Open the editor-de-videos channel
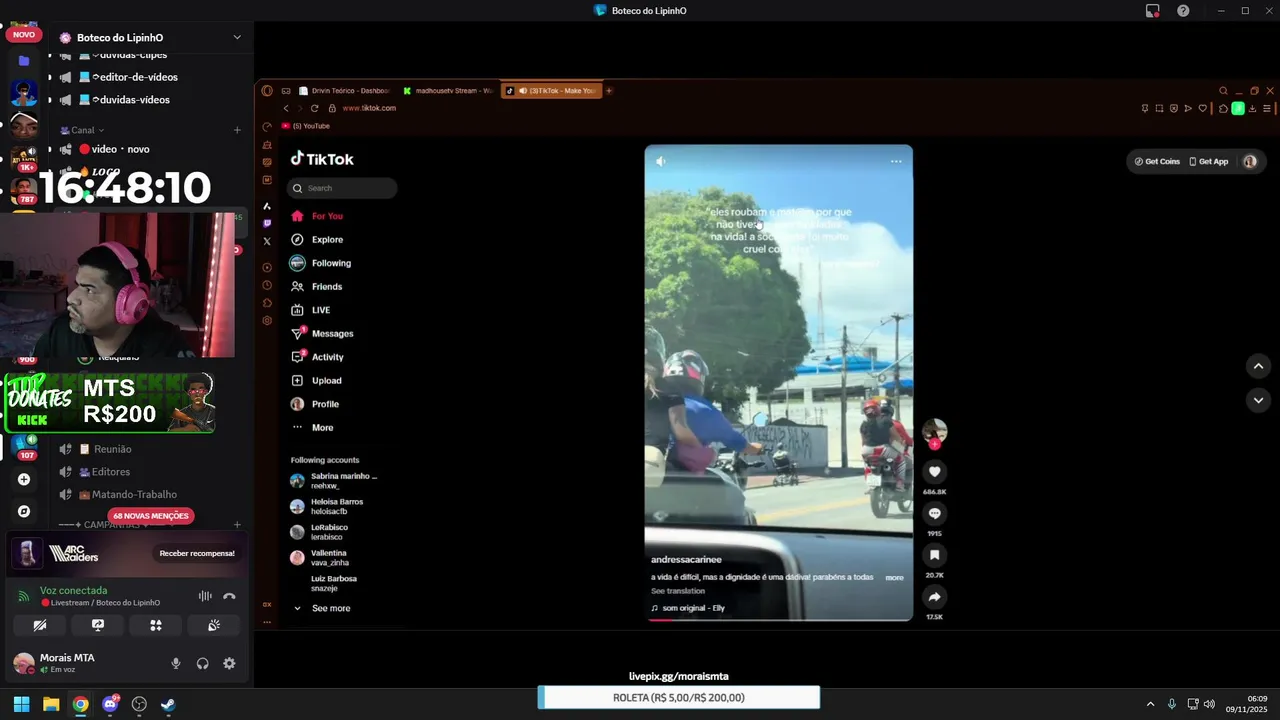Viewport: 1280px width, 720px height. point(135,77)
